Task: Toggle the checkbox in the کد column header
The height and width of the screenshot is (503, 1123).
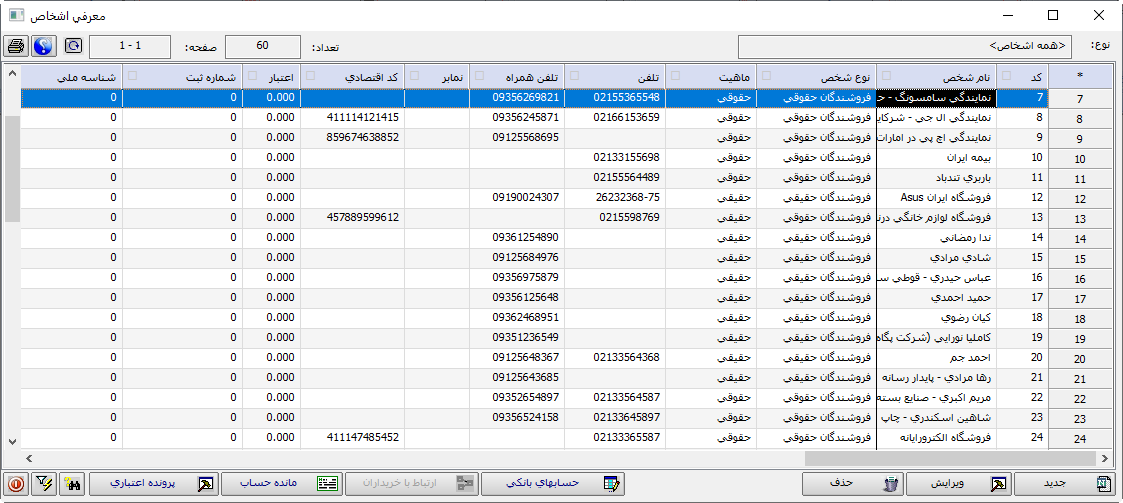Action: 1006,76
